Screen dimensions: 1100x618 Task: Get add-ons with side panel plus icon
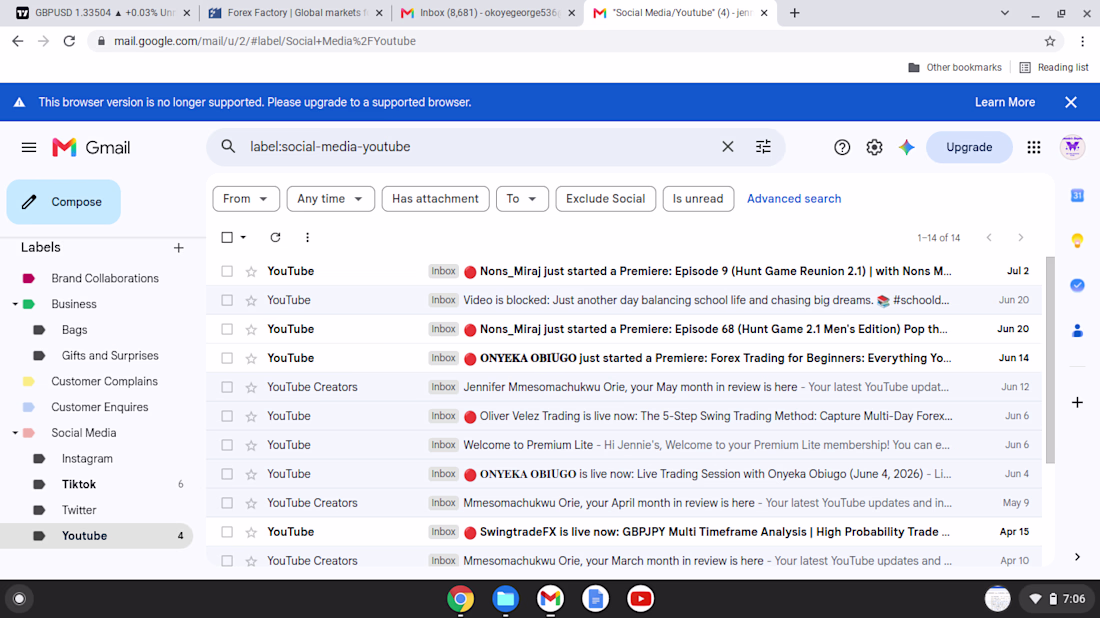pos(1077,402)
